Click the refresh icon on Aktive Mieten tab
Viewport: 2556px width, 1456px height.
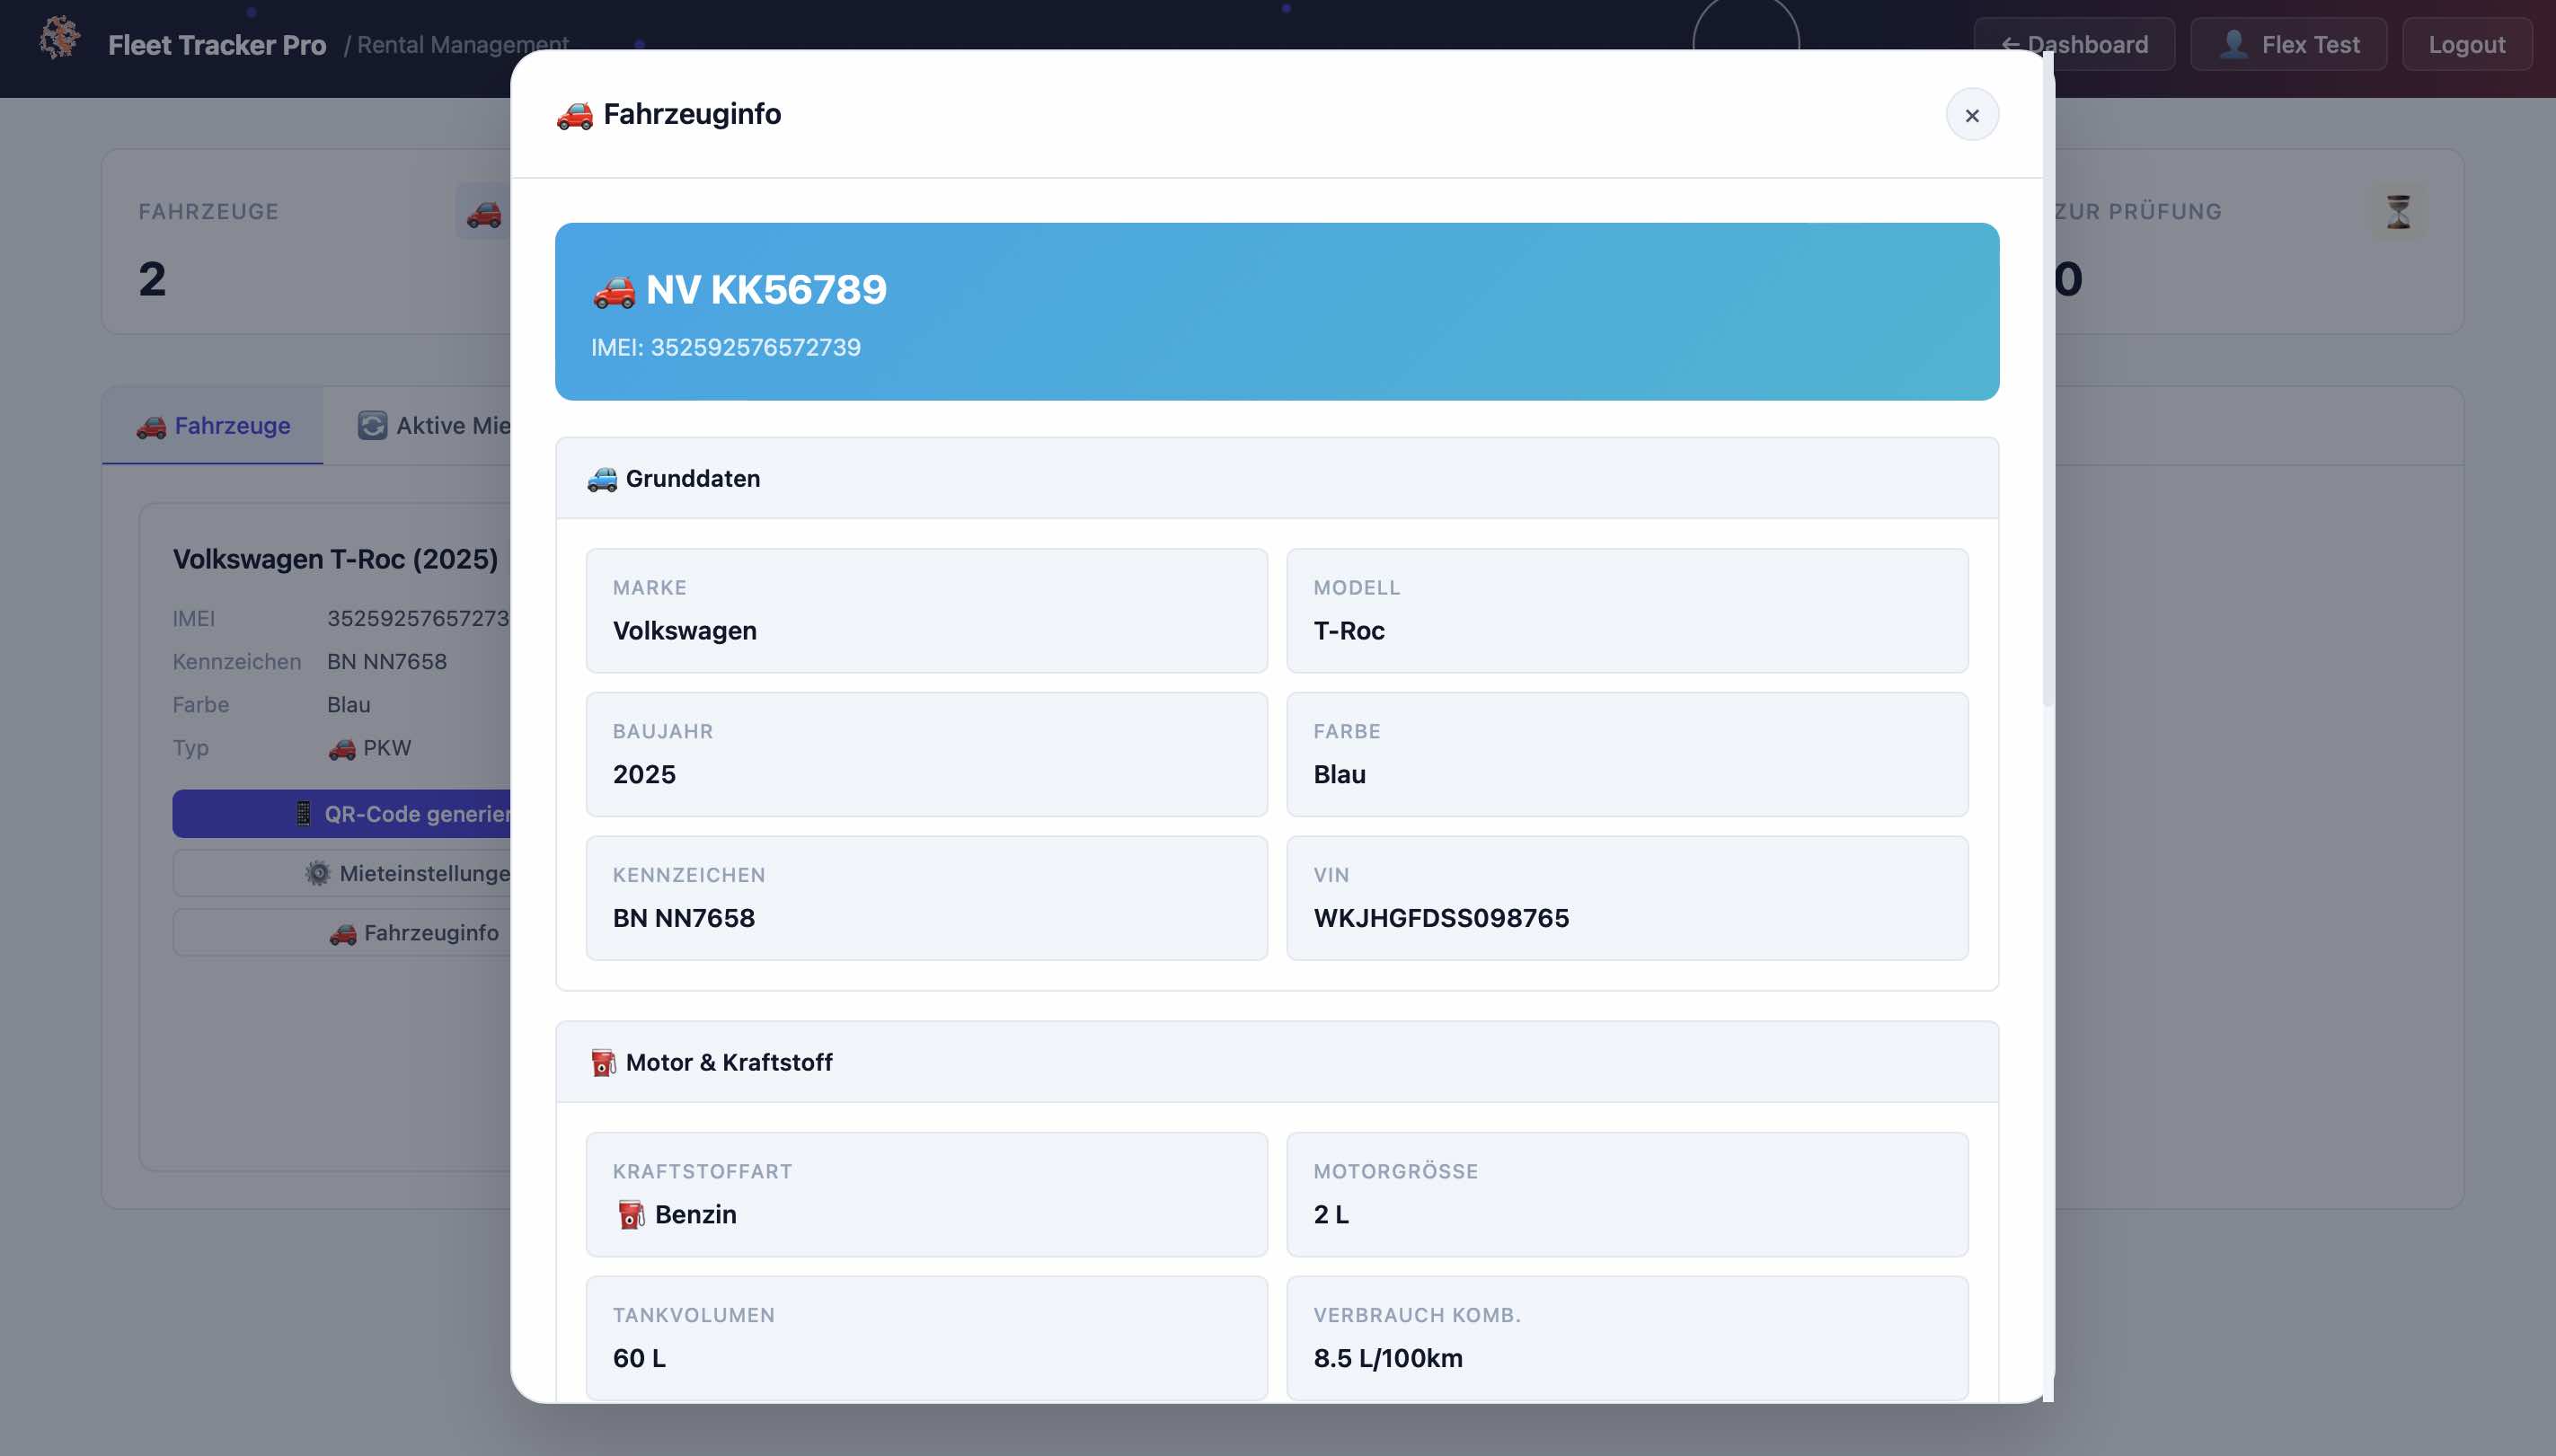(372, 426)
